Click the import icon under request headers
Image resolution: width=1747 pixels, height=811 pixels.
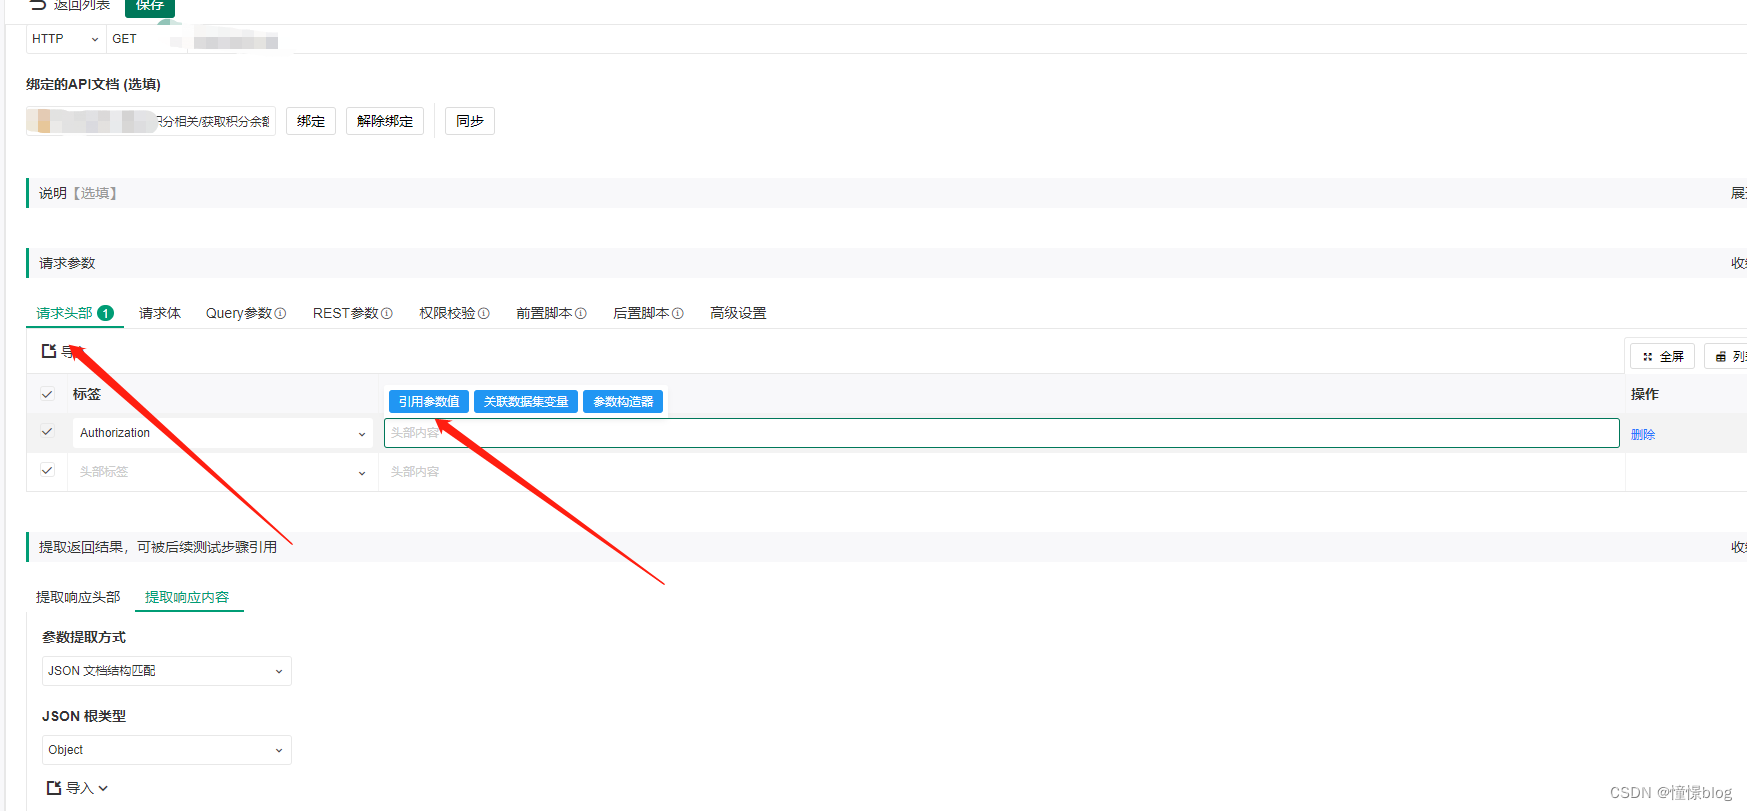(x=49, y=351)
